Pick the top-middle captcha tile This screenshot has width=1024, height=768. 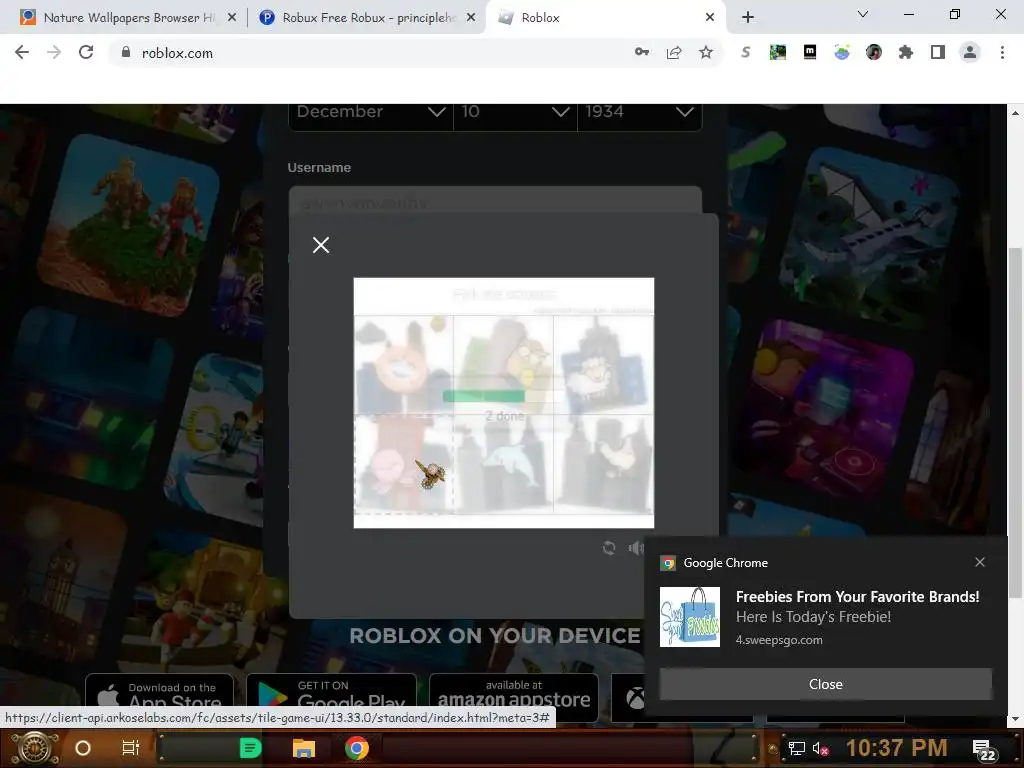[504, 364]
